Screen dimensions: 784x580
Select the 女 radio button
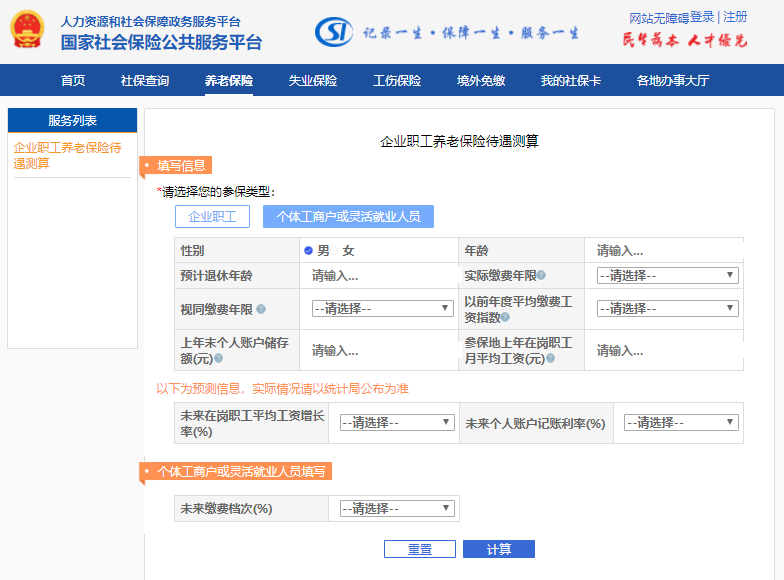coord(334,250)
